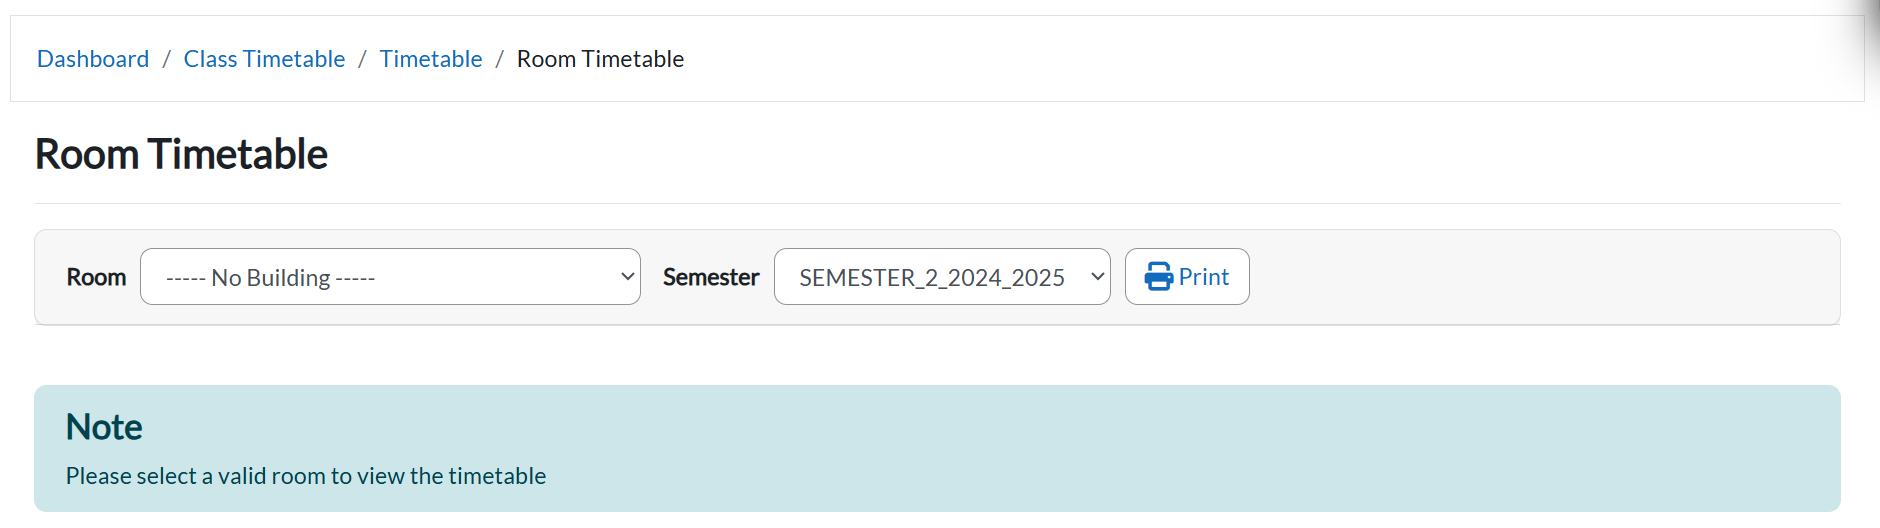Viewport: 1880px width, 528px height.
Task: Click the SEMESTER_2_2024_2025 selected value
Action: point(931,278)
